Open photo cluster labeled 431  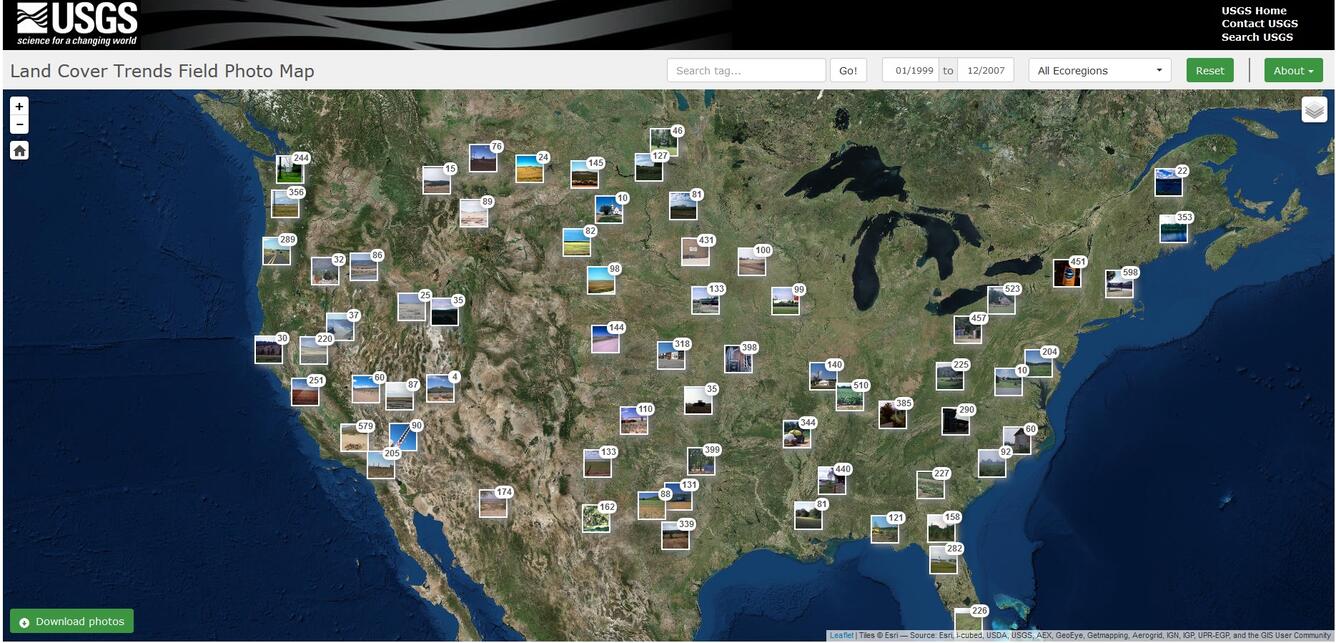[x=695, y=251]
